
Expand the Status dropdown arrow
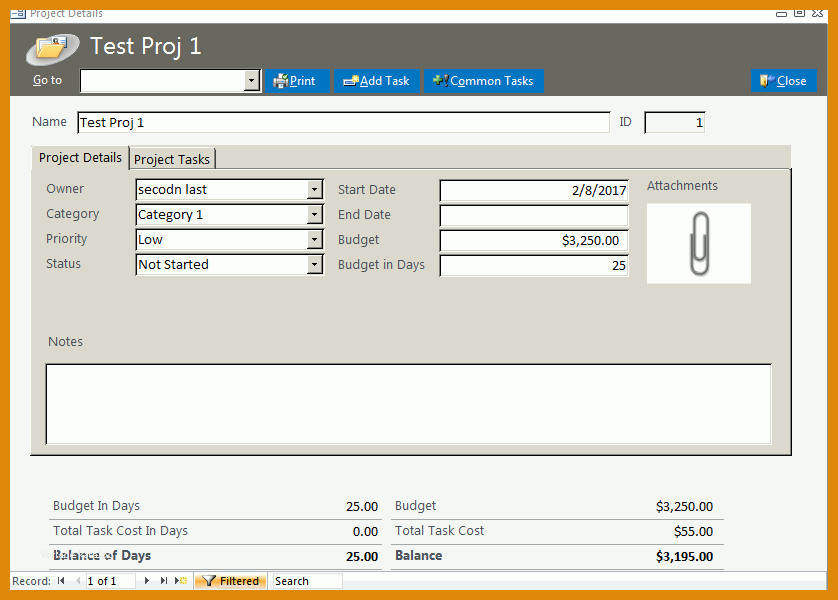tap(315, 264)
